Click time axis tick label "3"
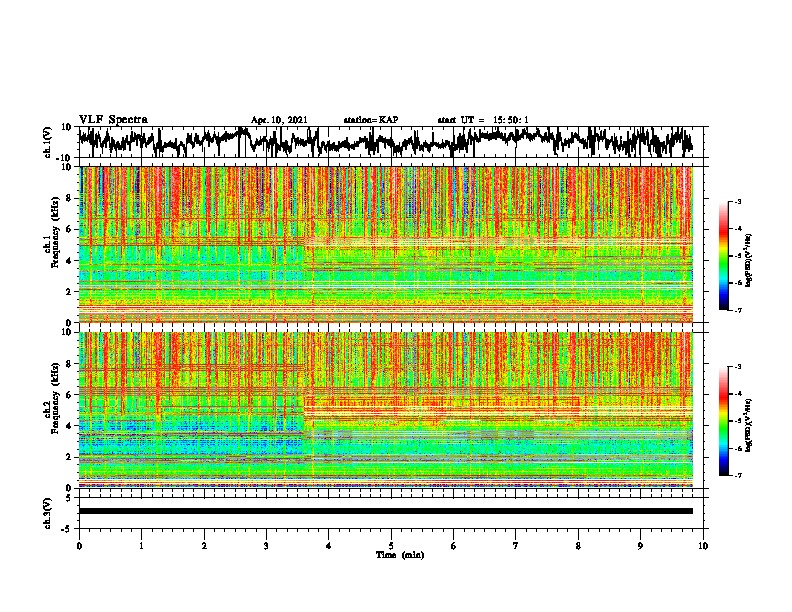Image resolution: width=792 pixels, height=612 pixels. tap(266, 546)
